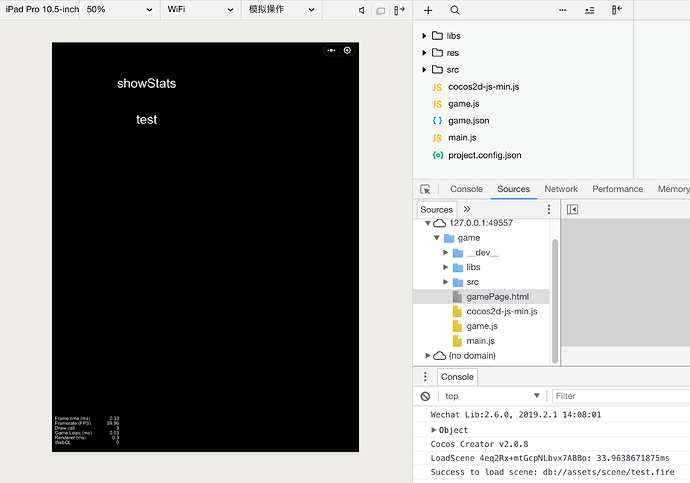Open cocos2d-js-min.js in project file tree
Viewport: 690px width, 483px height.
tap(483, 87)
